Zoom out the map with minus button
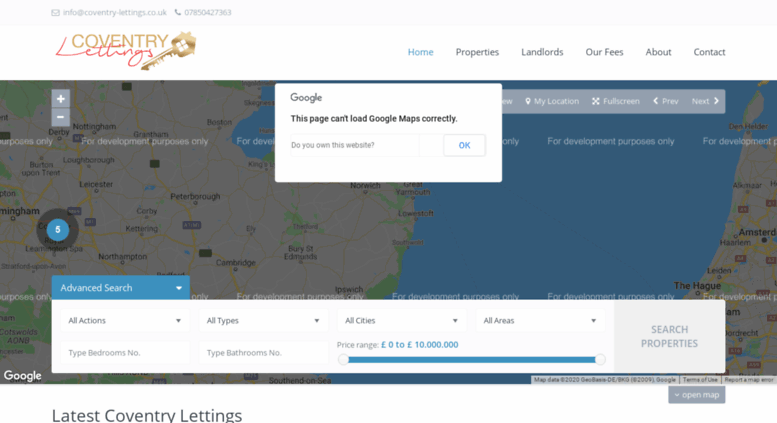 click(x=60, y=117)
